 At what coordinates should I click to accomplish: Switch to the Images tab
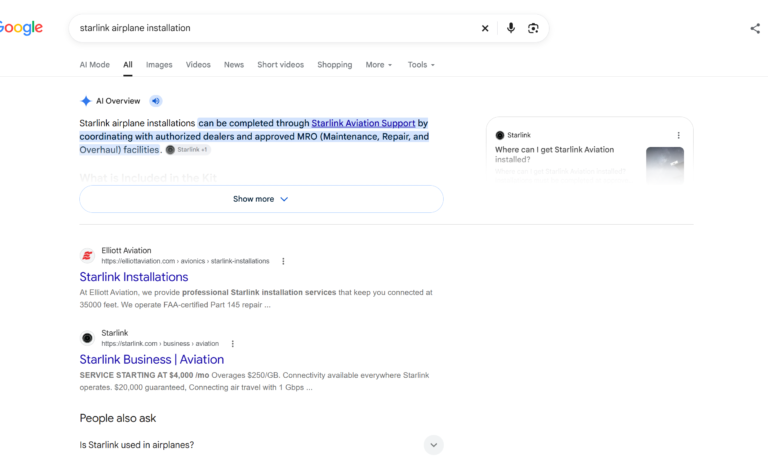[159, 65]
